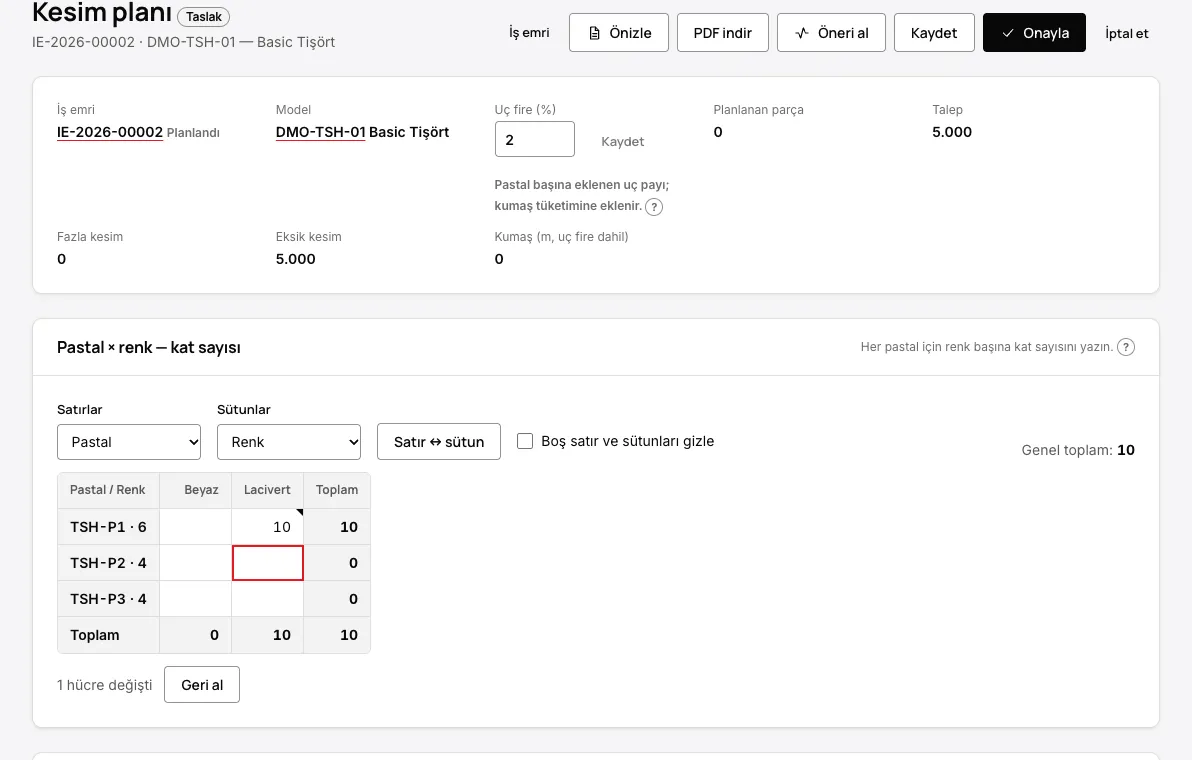Select the TSH-P3 Beyaz cell
The height and width of the screenshot is (760, 1192).
coord(195,599)
